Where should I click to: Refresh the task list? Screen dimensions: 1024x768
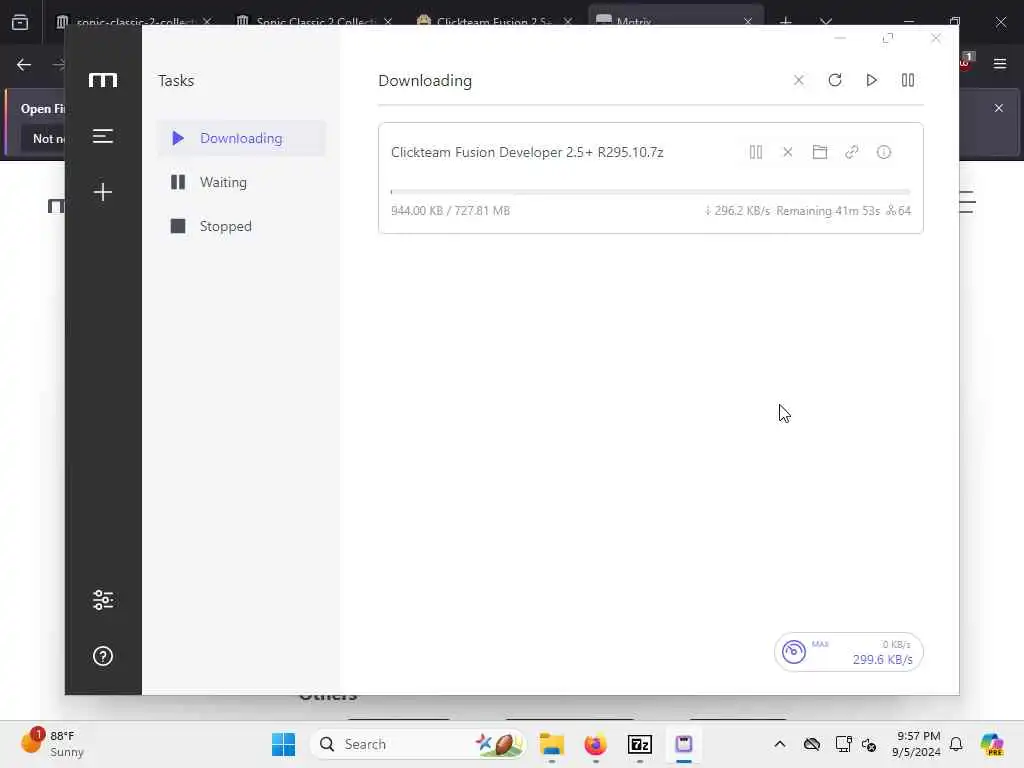tap(835, 80)
